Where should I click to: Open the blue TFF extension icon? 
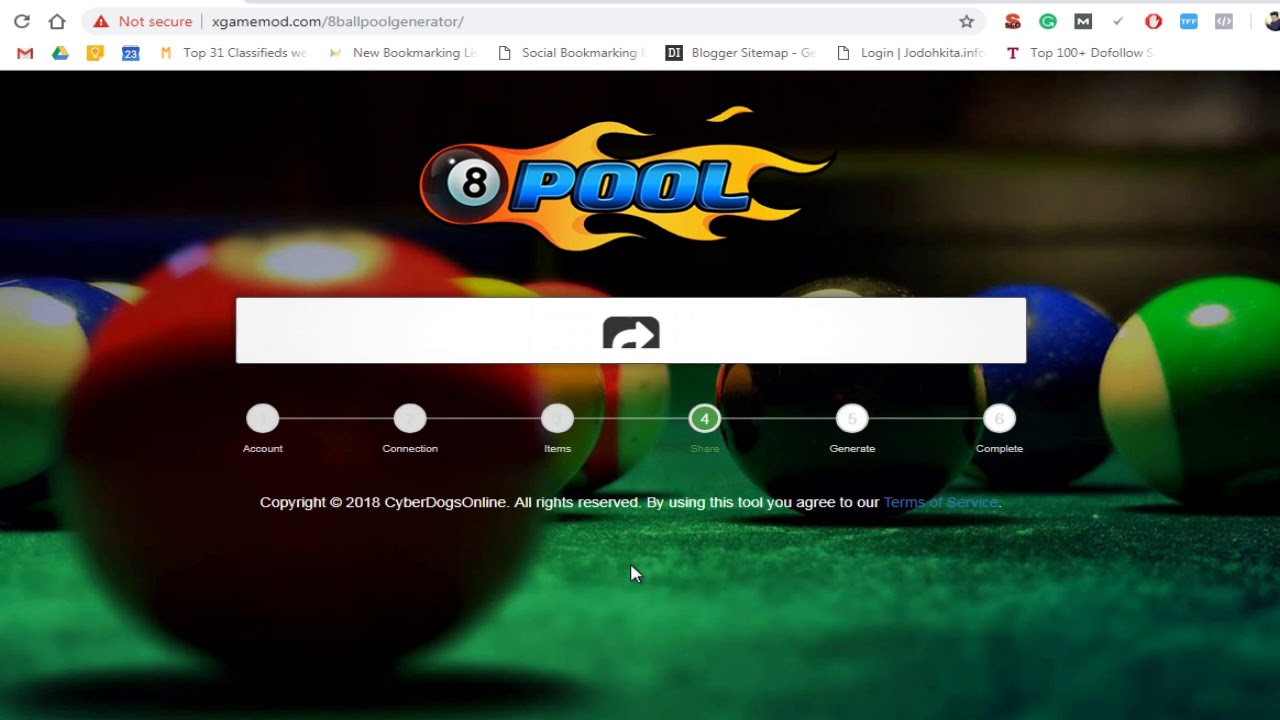coord(1188,21)
